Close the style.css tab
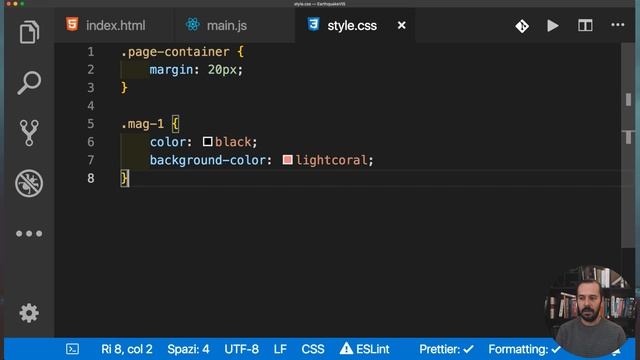Image resolution: width=640 pixels, height=360 pixels. [402, 25]
